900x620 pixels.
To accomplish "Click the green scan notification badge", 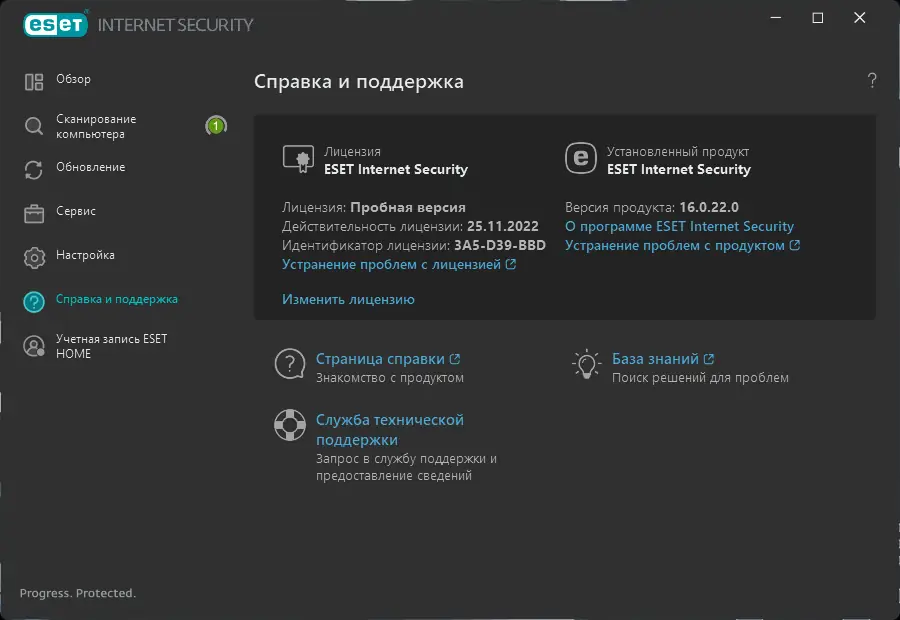I will pyautogui.click(x=215, y=126).
